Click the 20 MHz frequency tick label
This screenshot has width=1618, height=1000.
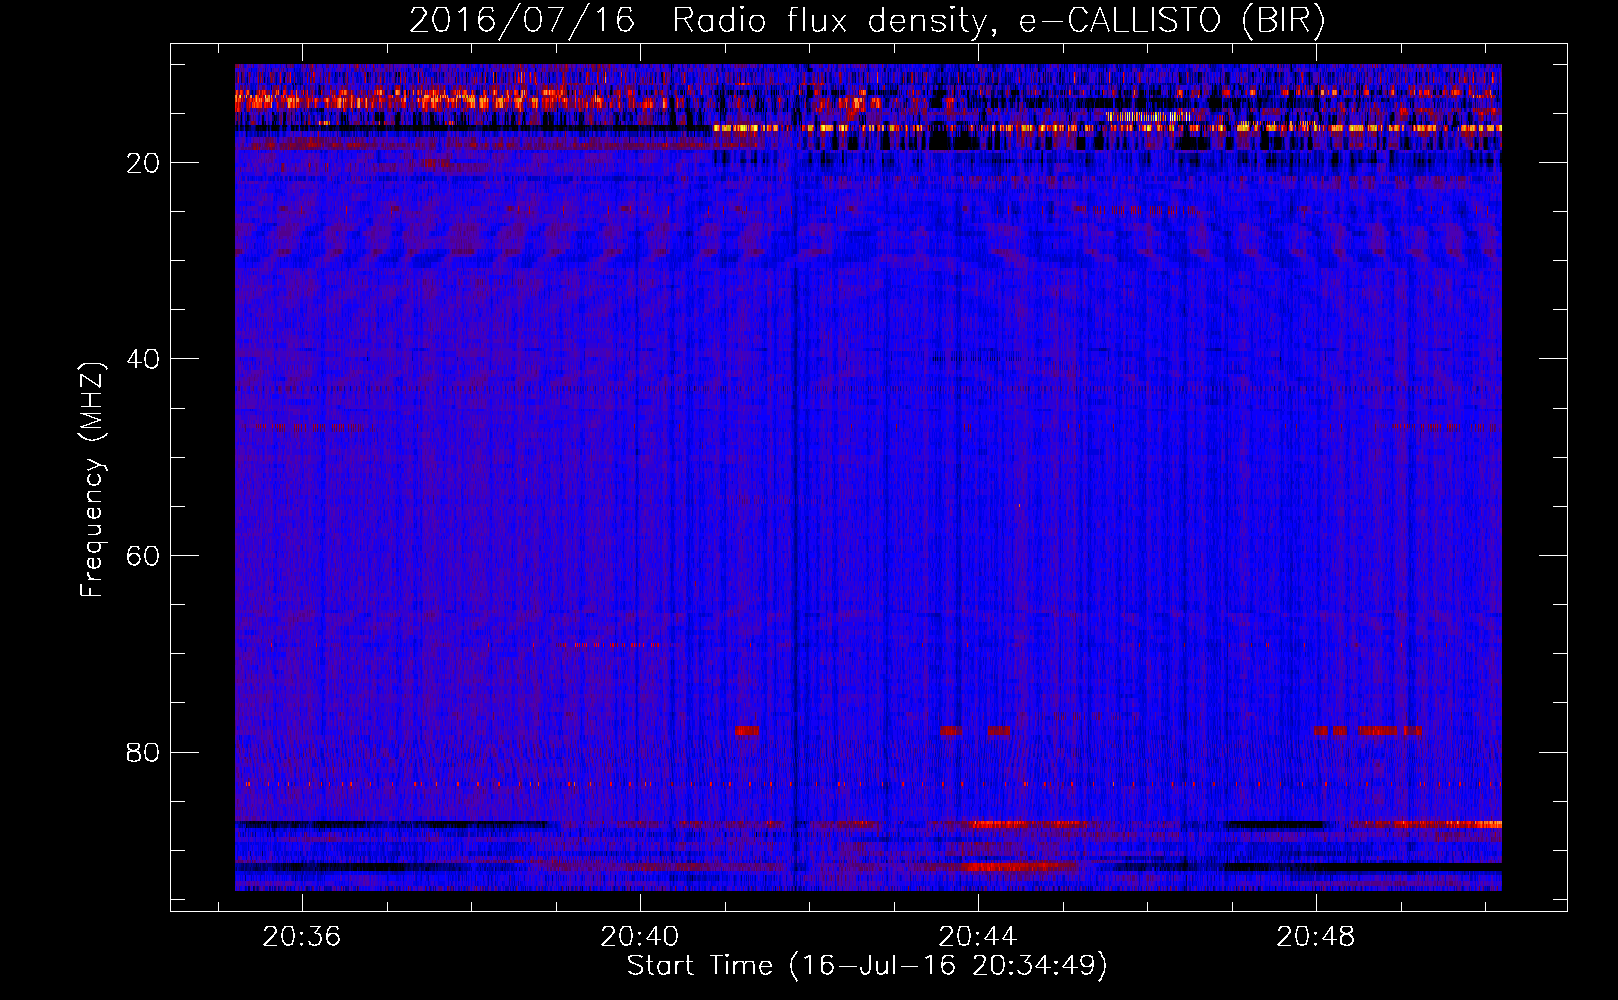point(143,163)
